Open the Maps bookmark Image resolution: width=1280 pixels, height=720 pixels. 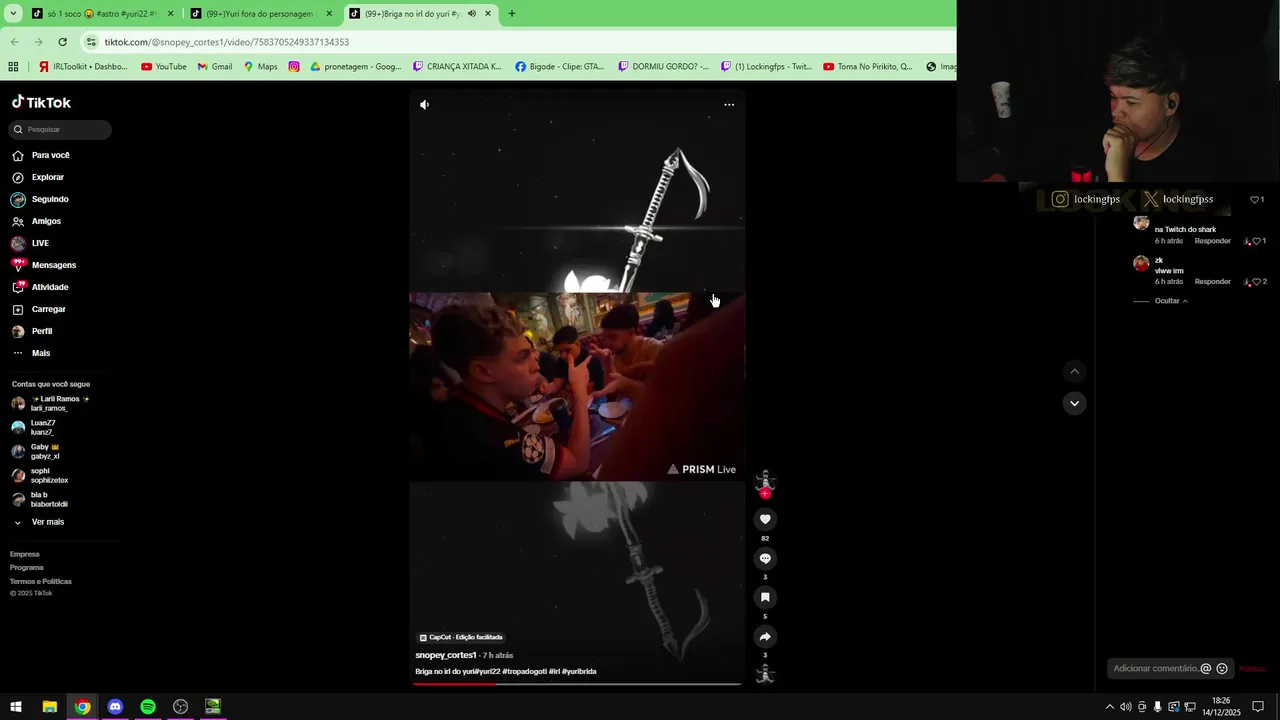[260, 67]
